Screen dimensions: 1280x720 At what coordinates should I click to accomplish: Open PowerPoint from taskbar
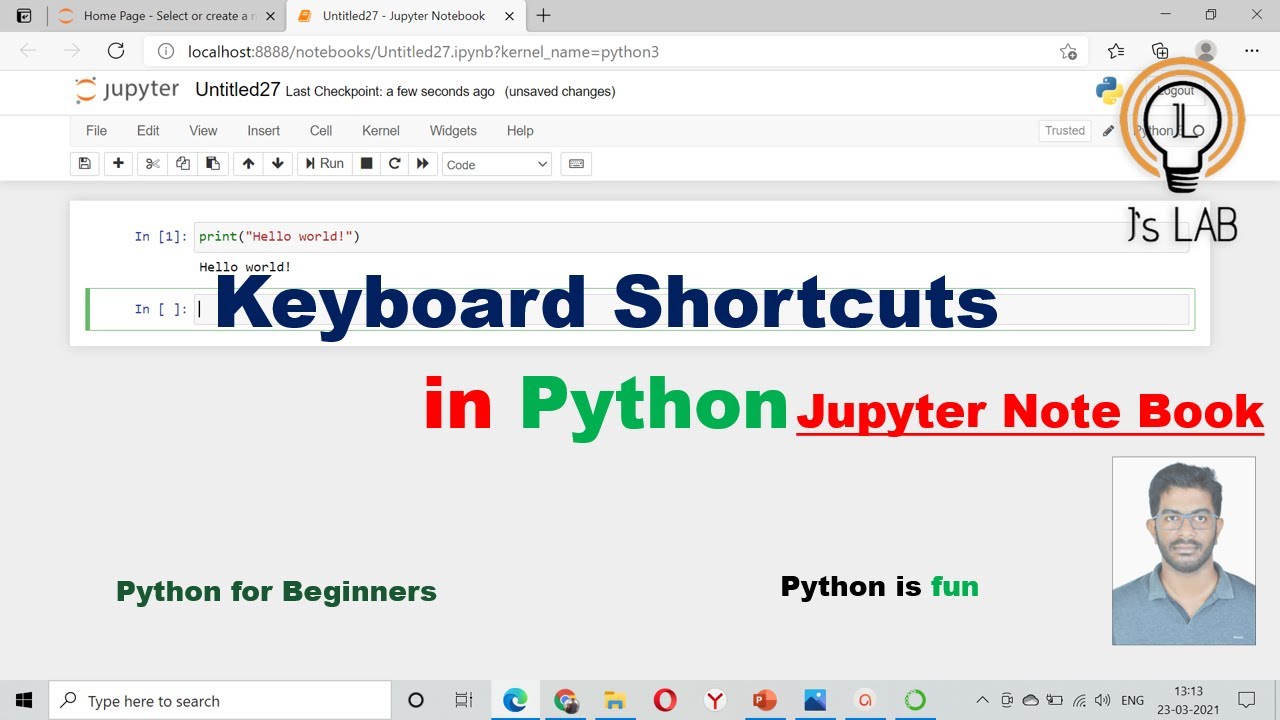[765, 700]
